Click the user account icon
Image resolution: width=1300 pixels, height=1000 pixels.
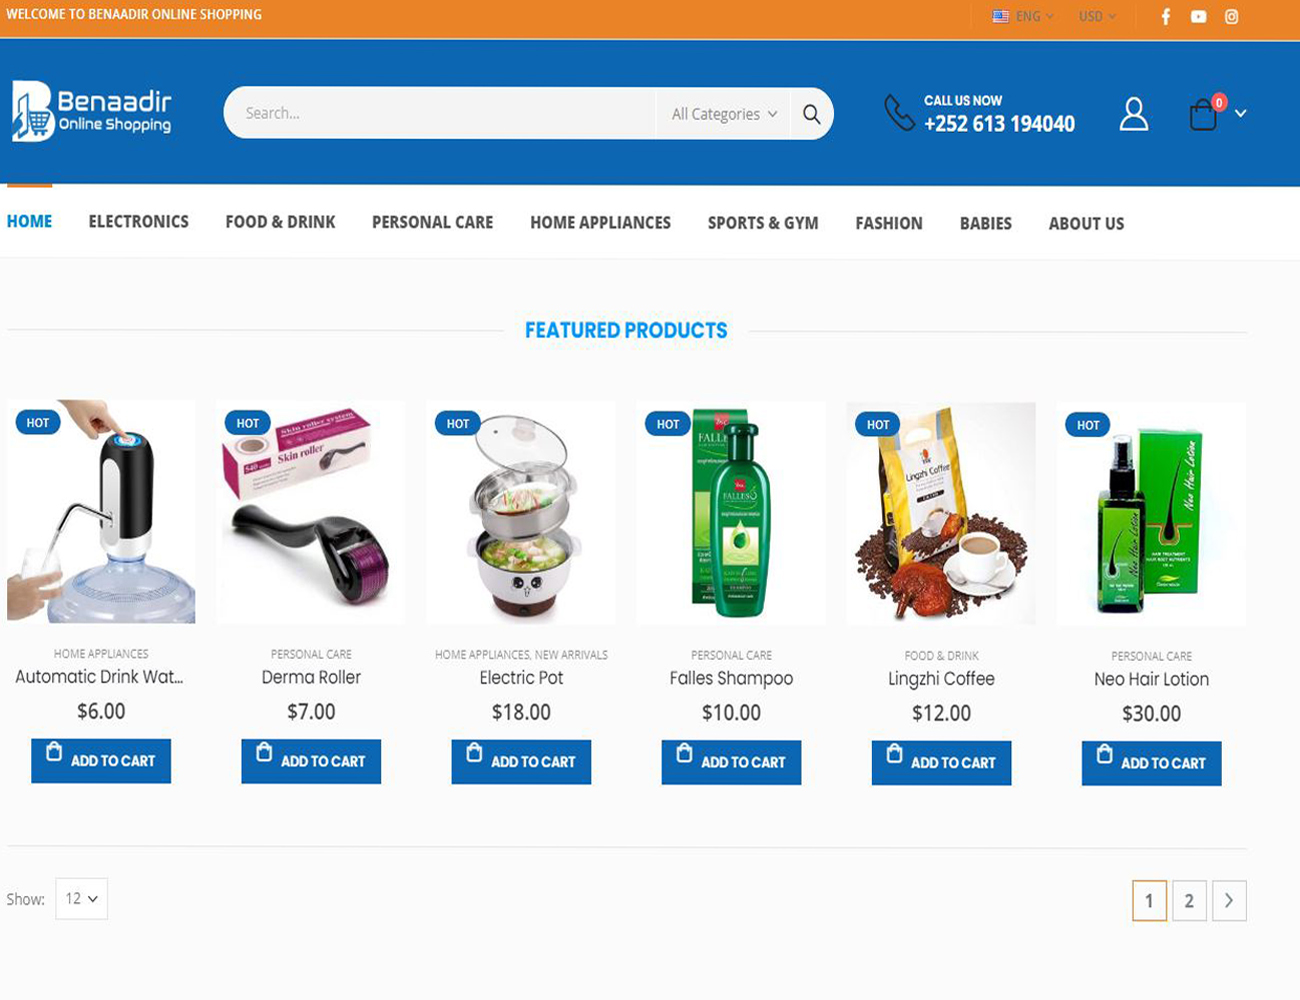pyautogui.click(x=1133, y=114)
